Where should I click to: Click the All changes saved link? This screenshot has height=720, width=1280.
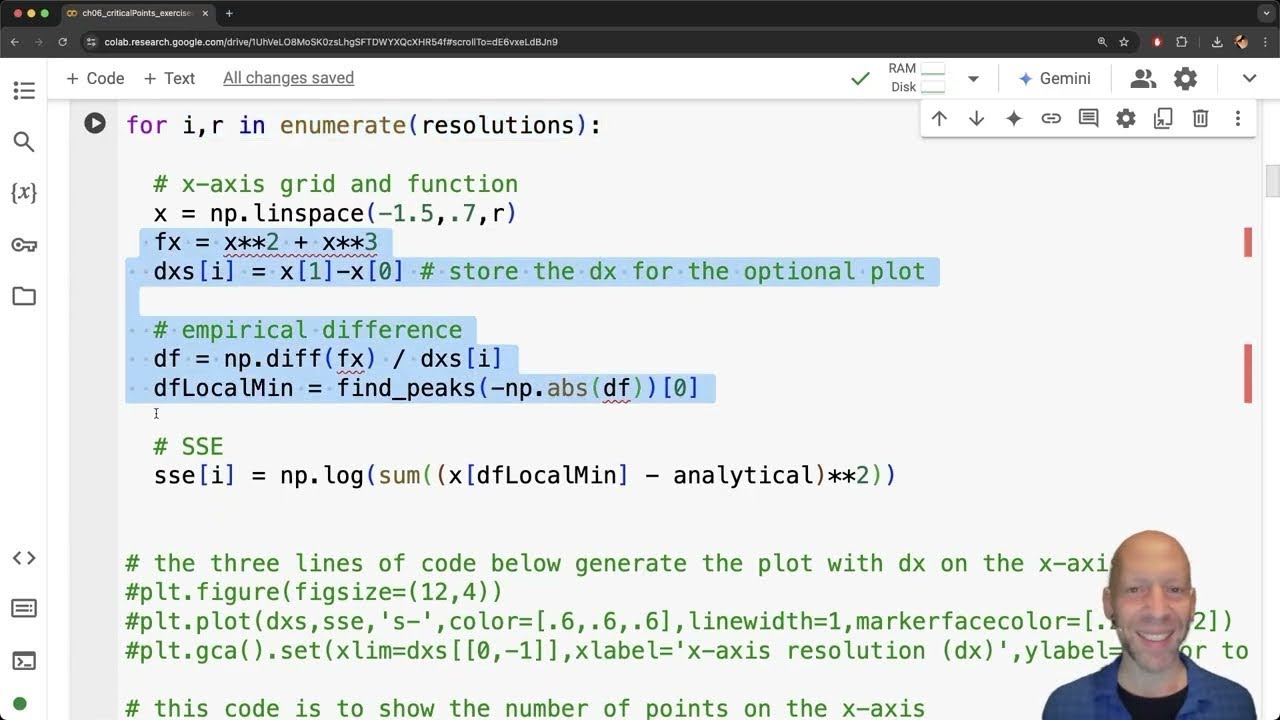click(288, 78)
